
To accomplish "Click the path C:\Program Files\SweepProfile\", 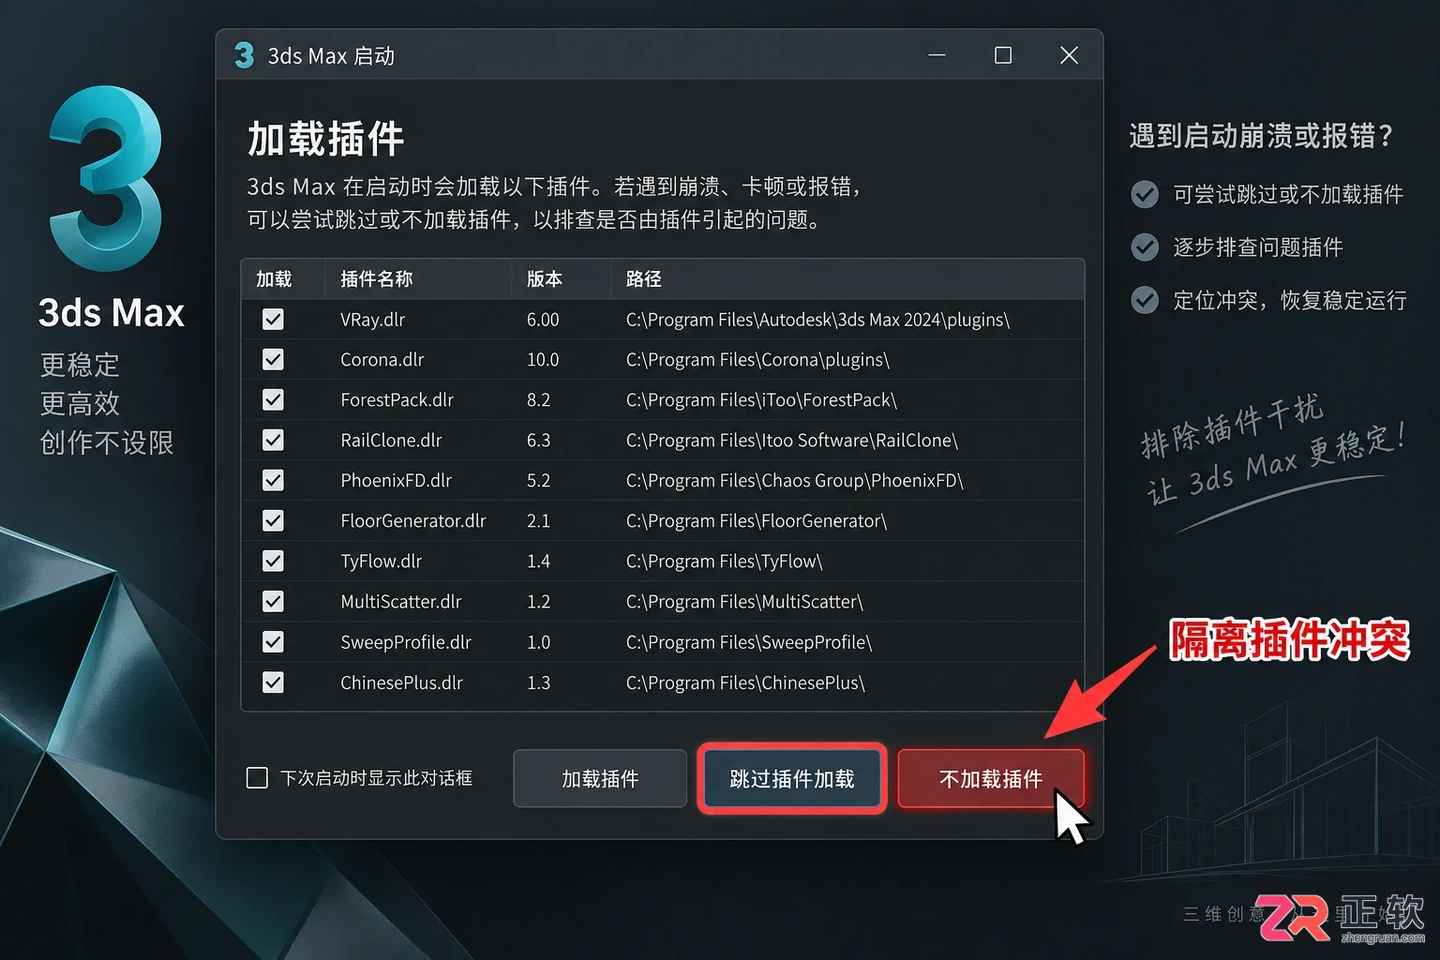I will [749, 642].
